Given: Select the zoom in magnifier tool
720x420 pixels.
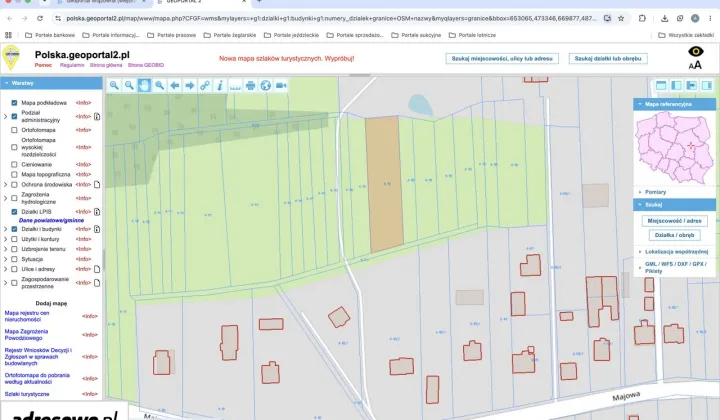Looking at the screenshot, I should (114, 85).
